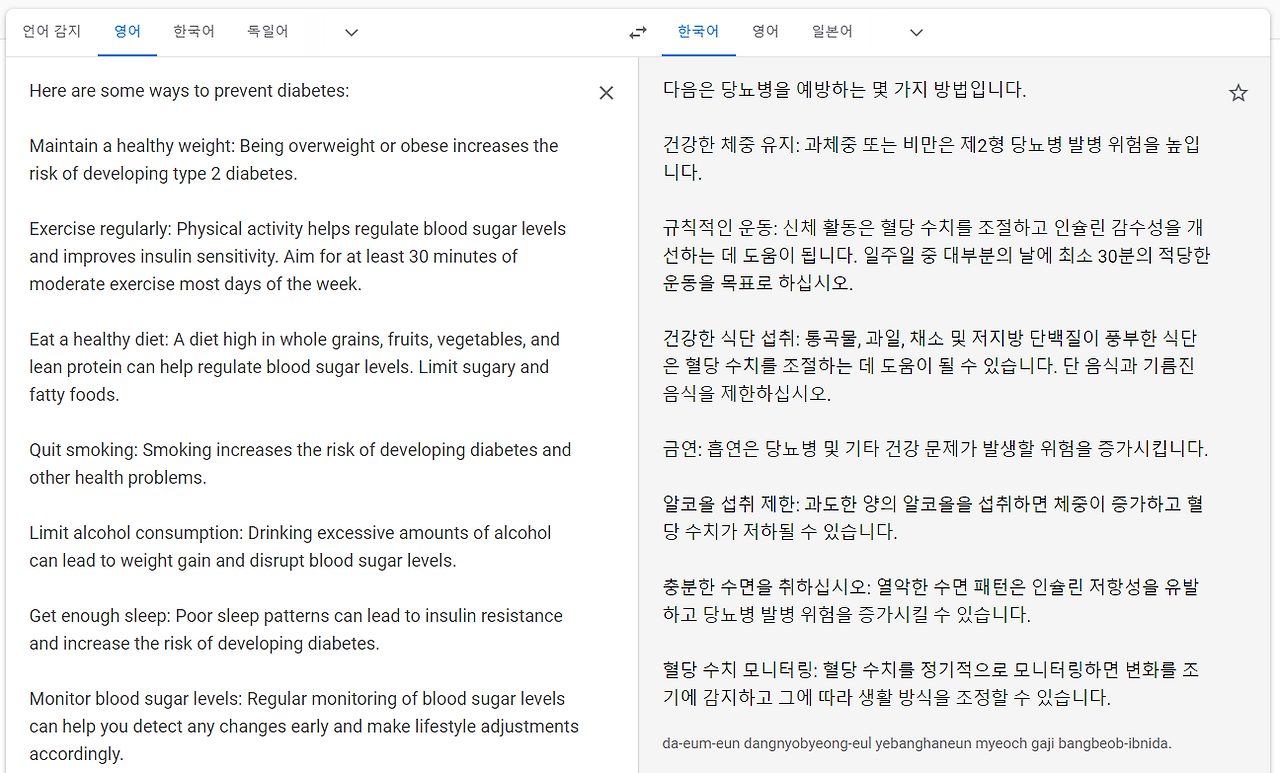Screen dimensions: 1280x773
Task: Click translated paragraph starting '금연:'
Action: pyautogui.click(x=936, y=449)
